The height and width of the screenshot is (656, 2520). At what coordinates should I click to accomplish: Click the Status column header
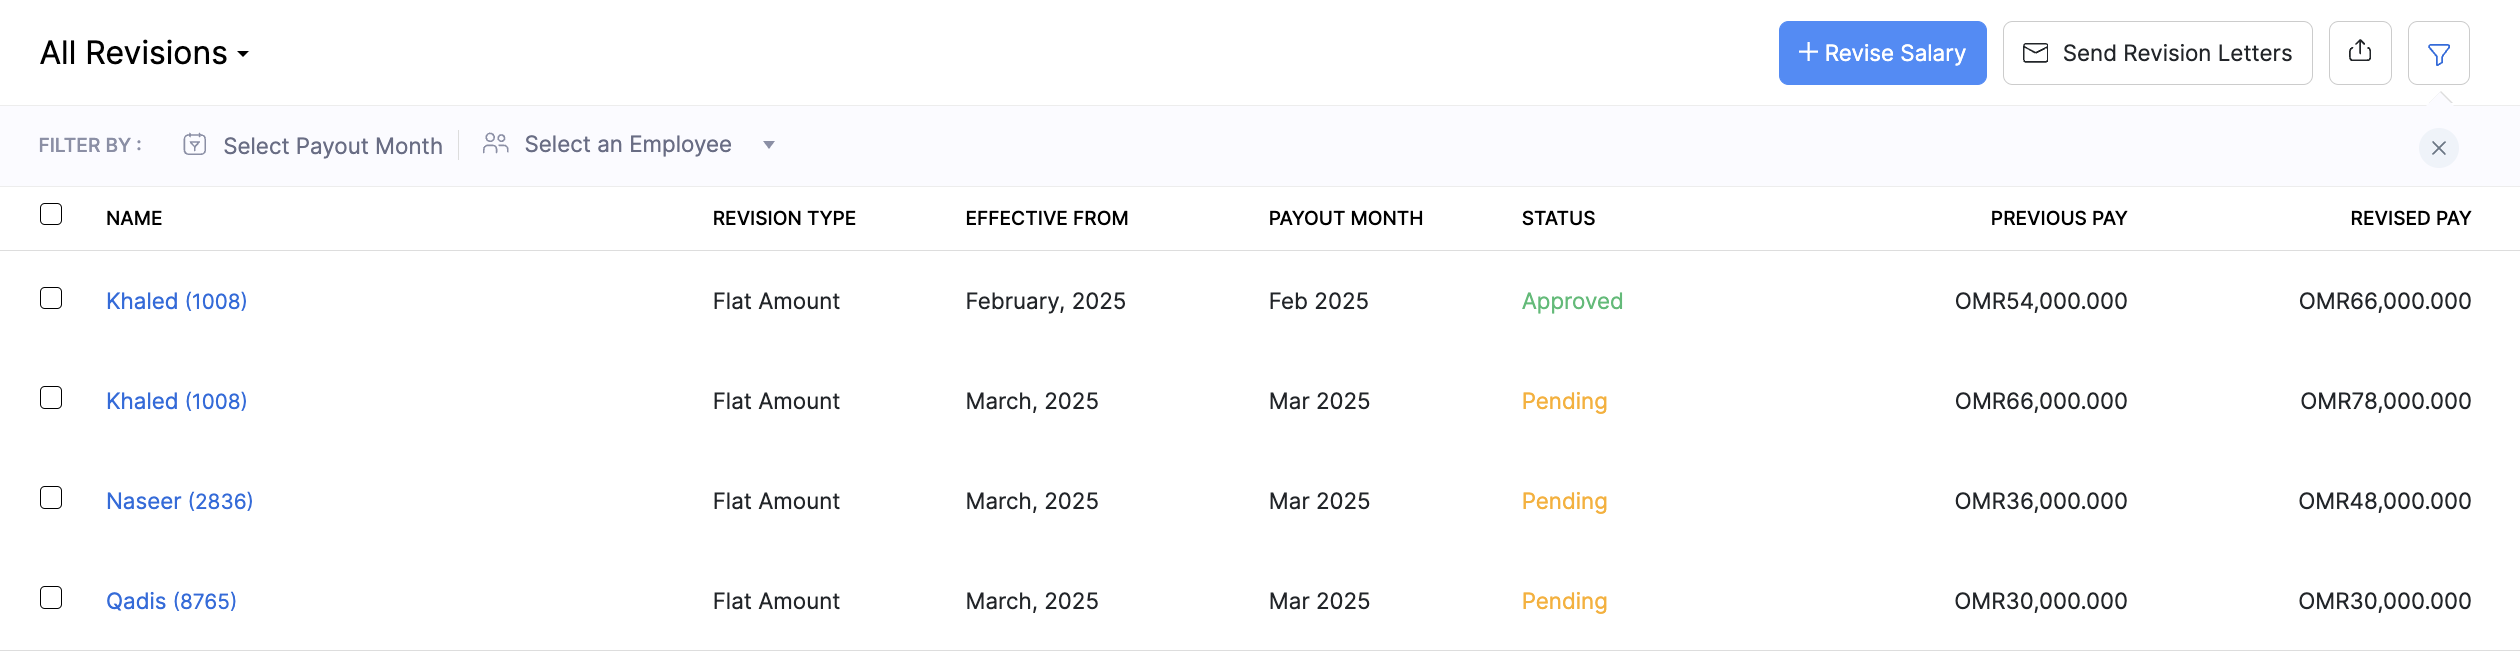pyautogui.click(x=1558, y=218)
